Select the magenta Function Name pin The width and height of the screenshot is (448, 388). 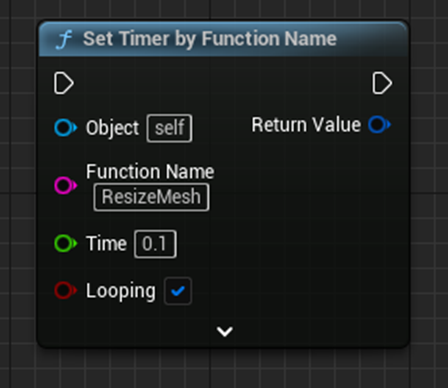click(65, 185)
